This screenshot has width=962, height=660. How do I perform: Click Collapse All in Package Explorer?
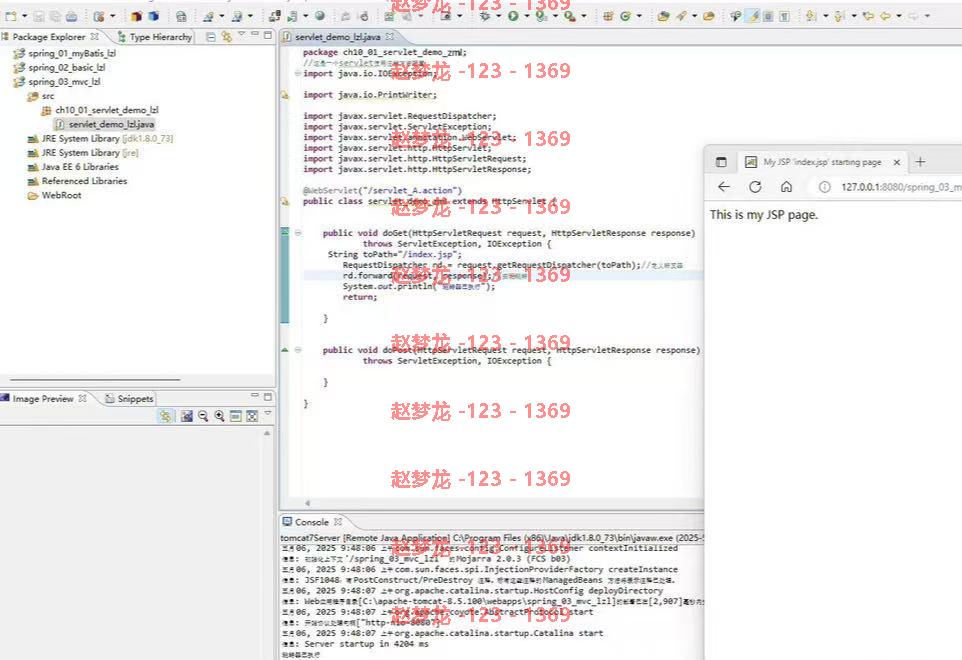(210, 37)
